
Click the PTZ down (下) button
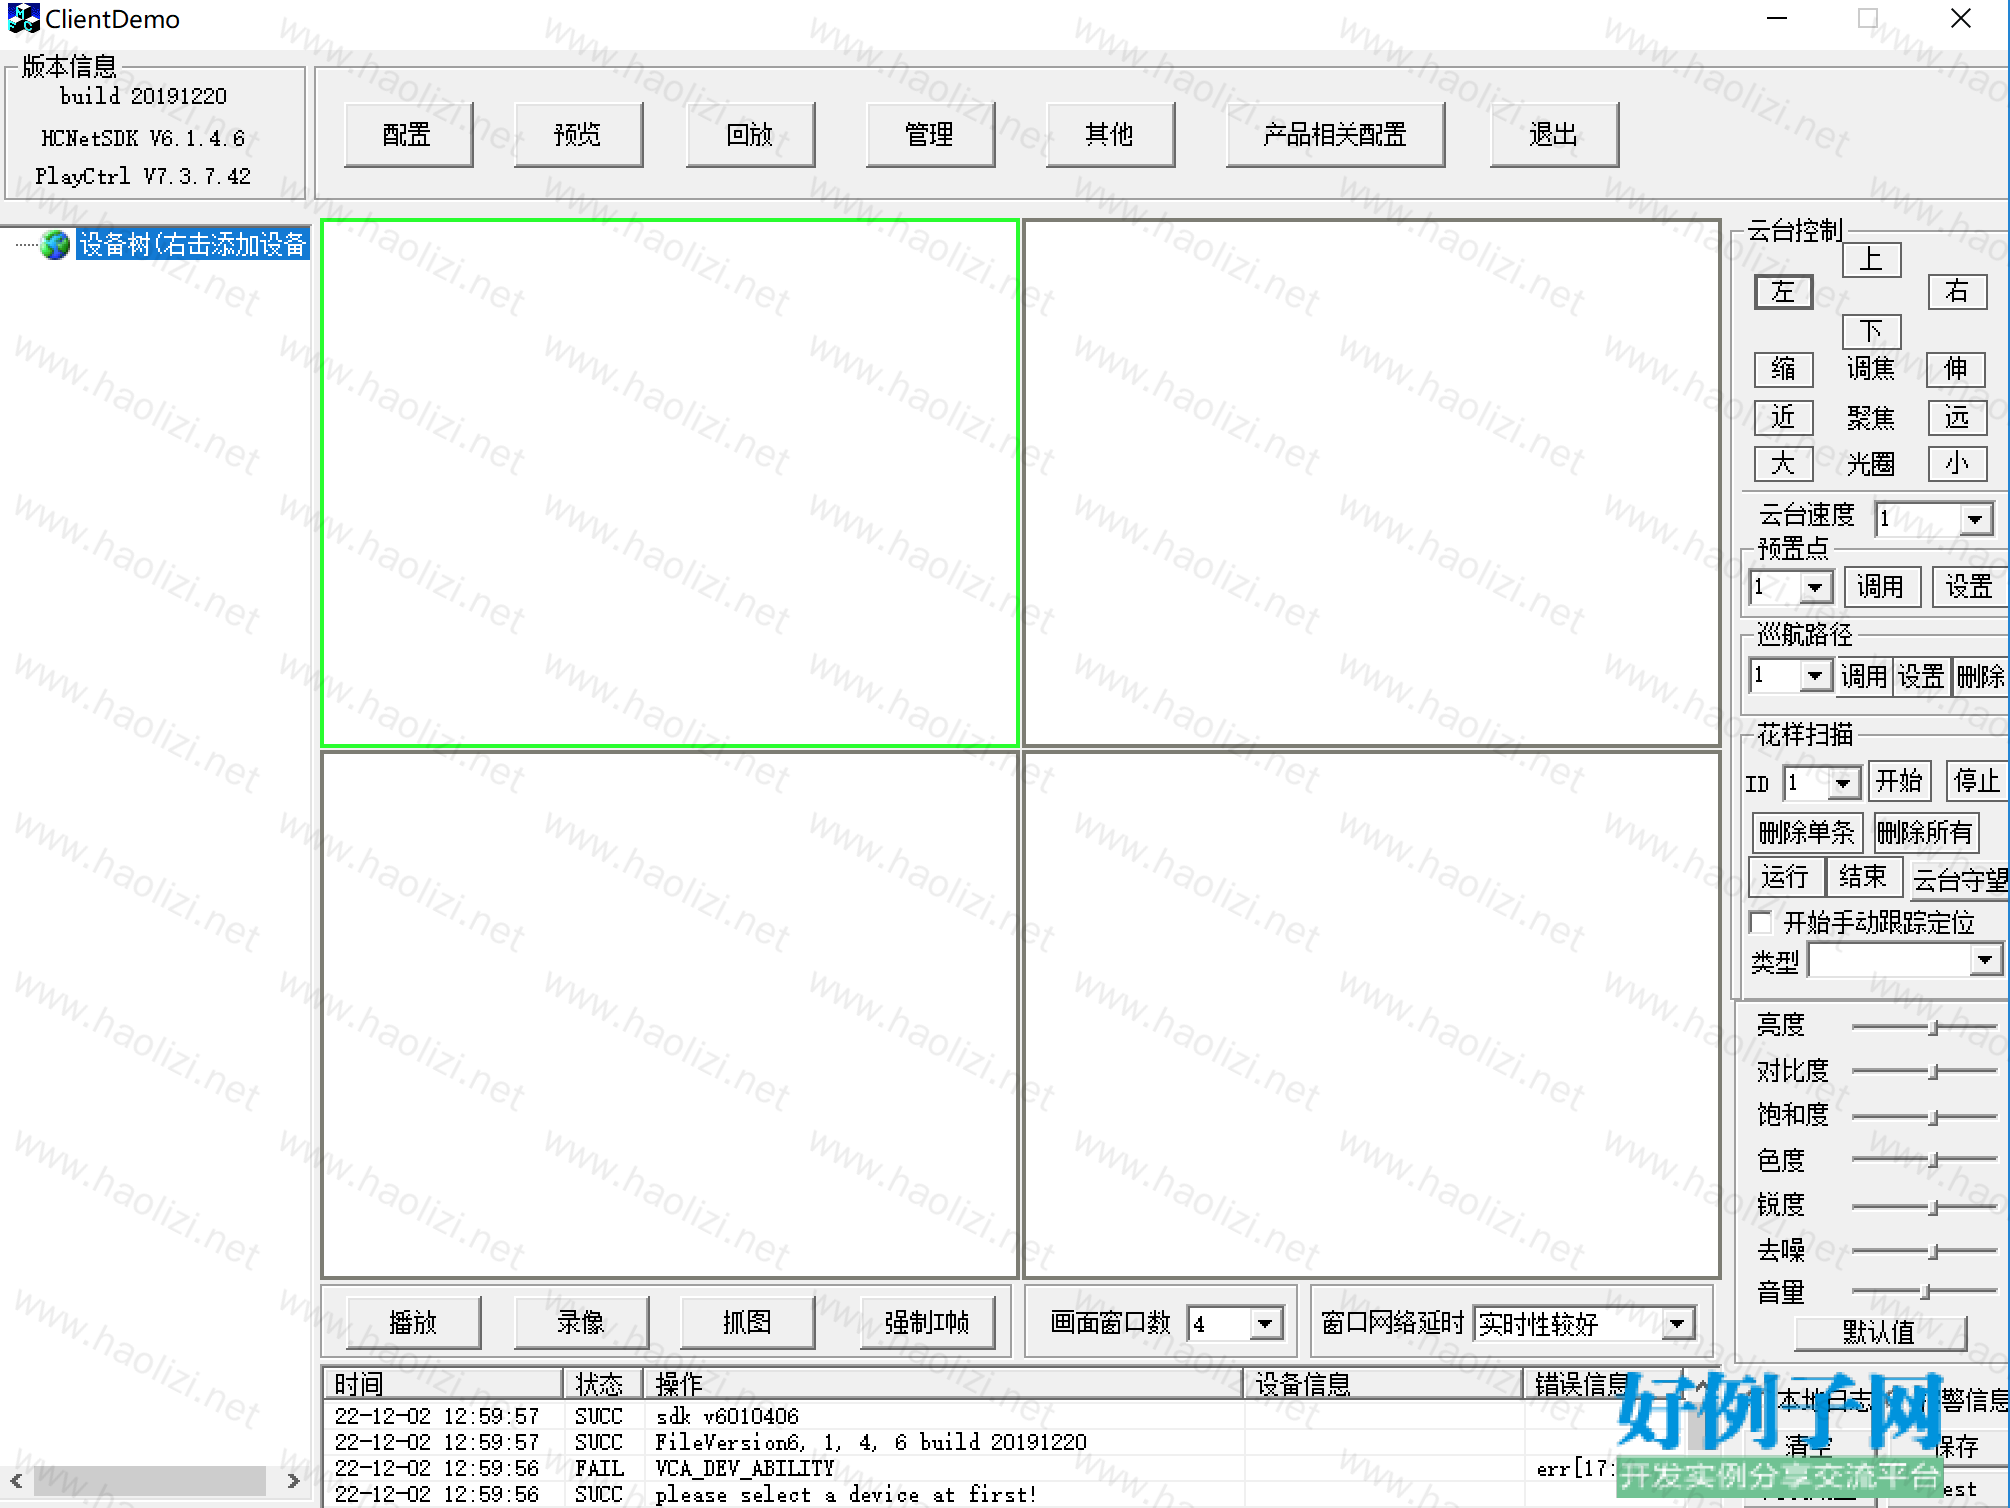pos(1870,331)
